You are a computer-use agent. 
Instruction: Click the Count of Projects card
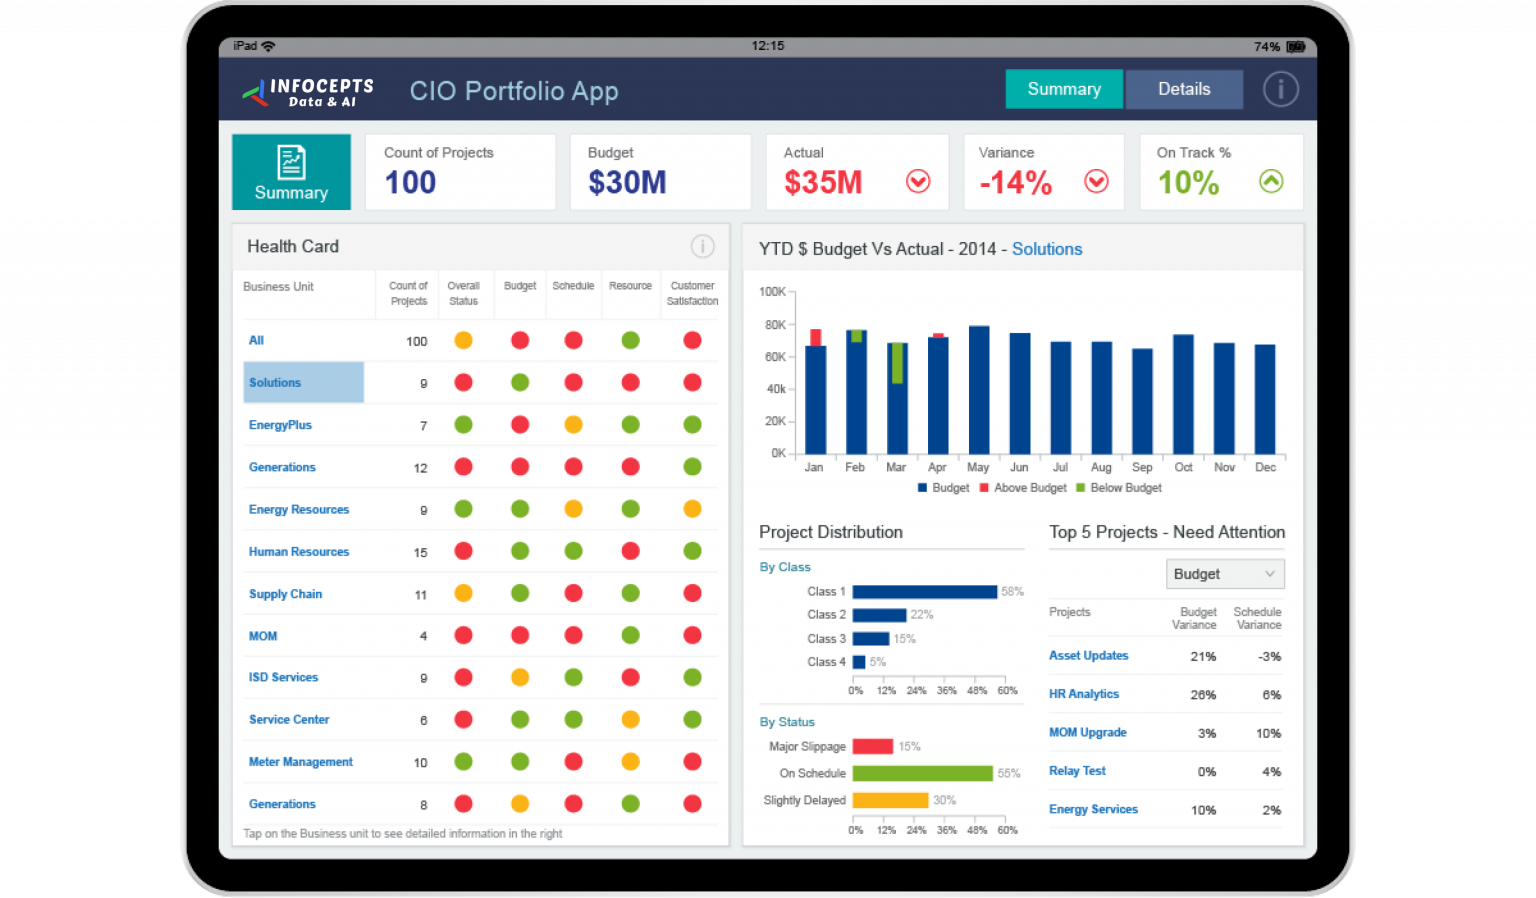pos(460,172)
